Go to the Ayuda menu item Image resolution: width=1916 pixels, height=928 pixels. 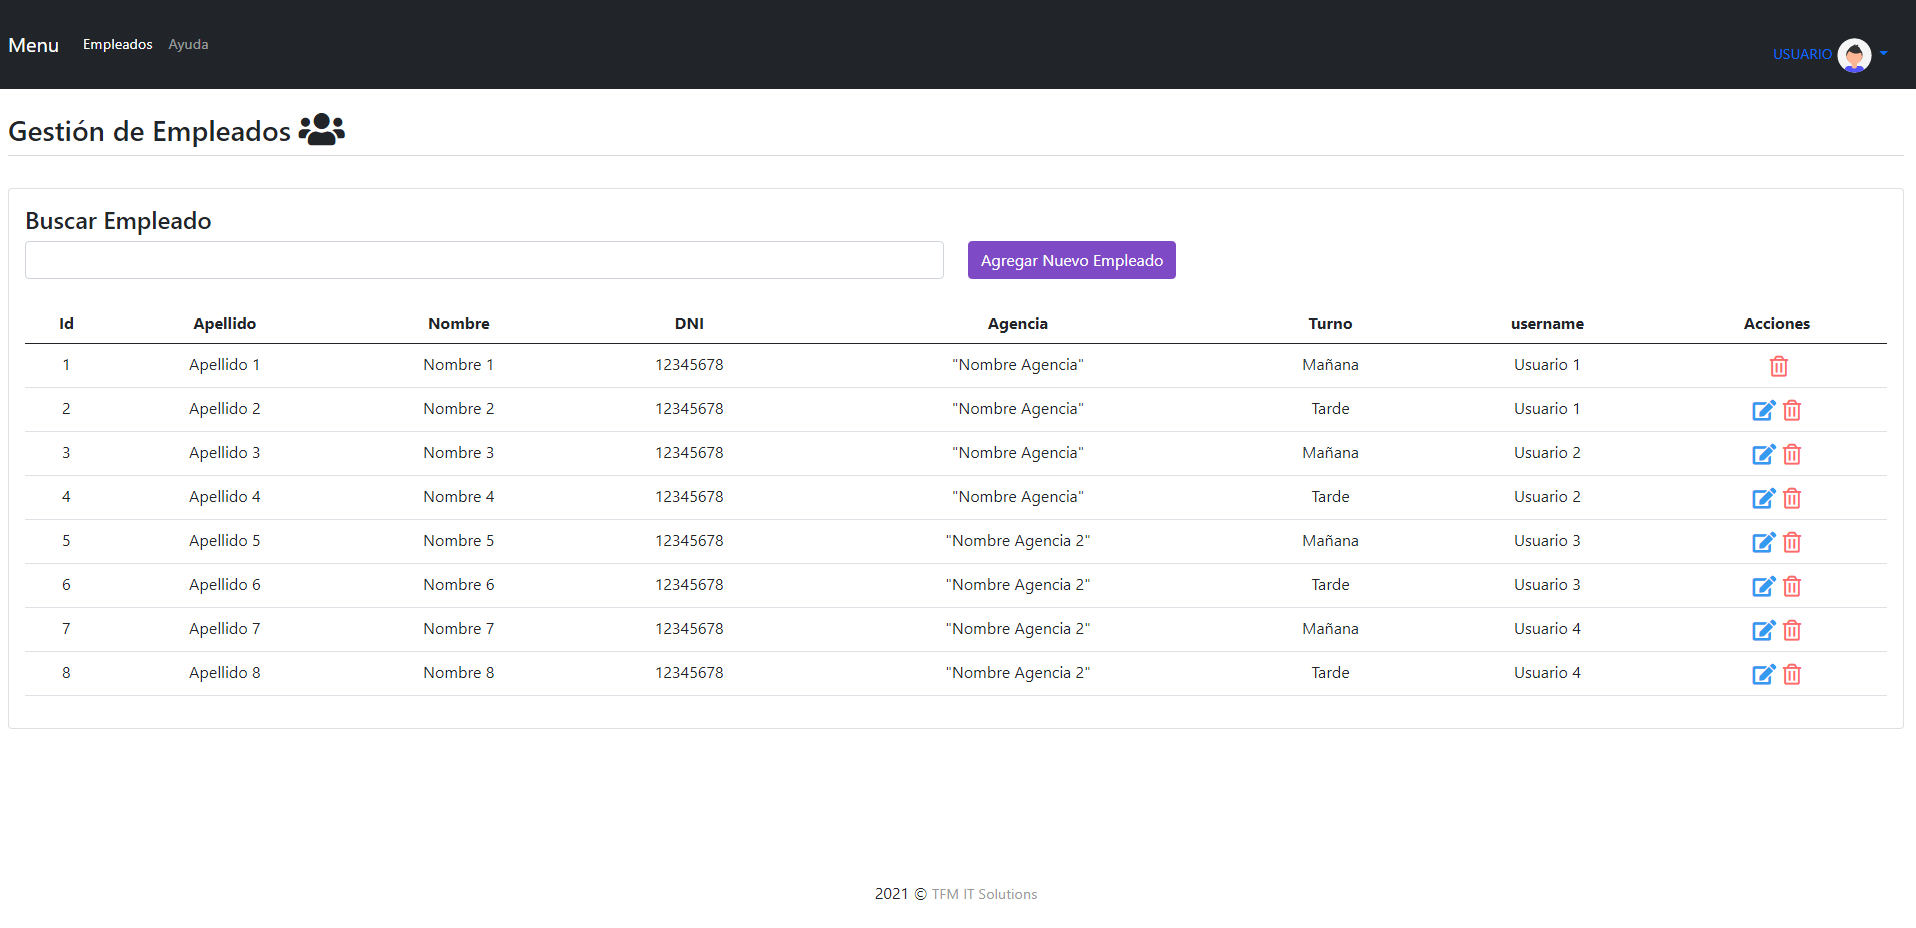click(188, 45)
